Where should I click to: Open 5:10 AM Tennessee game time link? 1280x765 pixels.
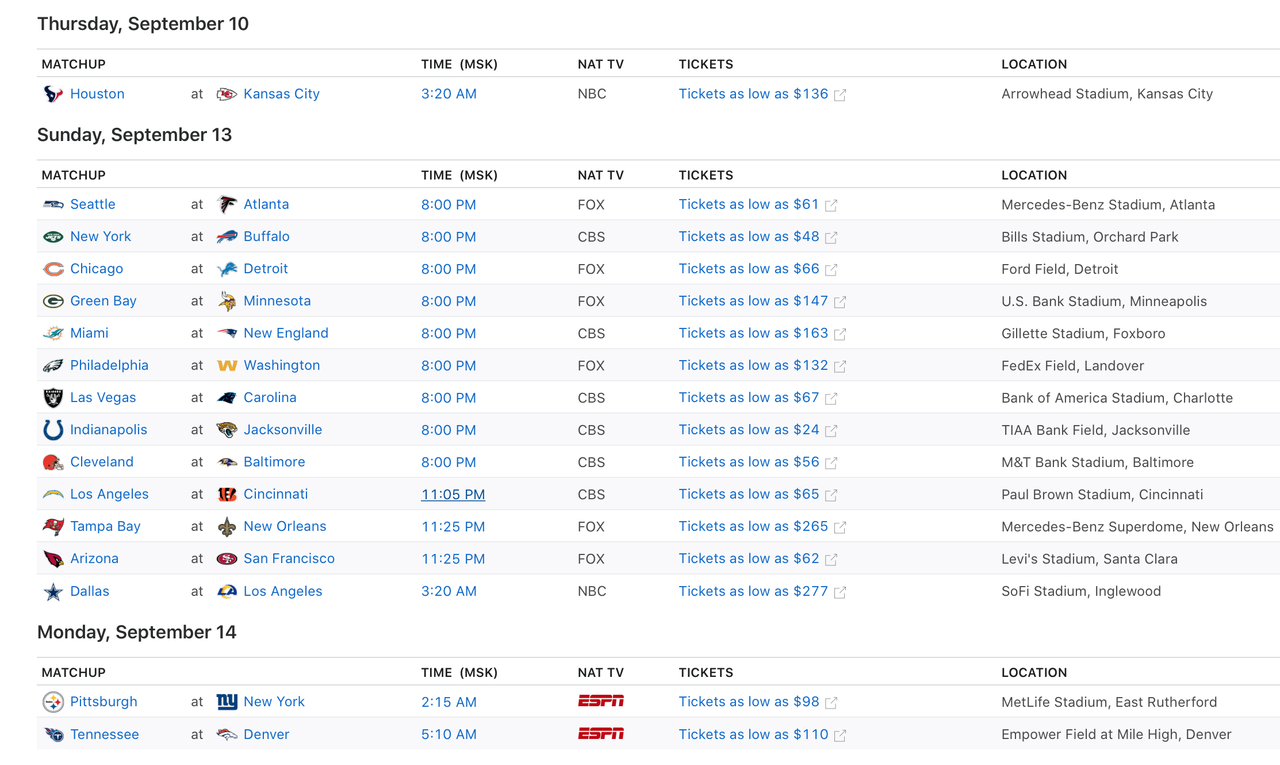[x=449, y=734]
